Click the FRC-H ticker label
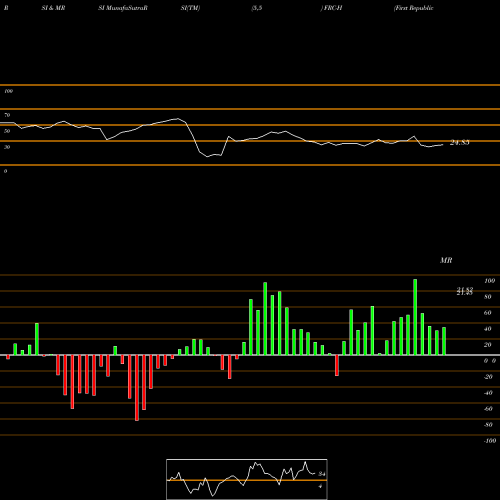 tap(332, 8)
